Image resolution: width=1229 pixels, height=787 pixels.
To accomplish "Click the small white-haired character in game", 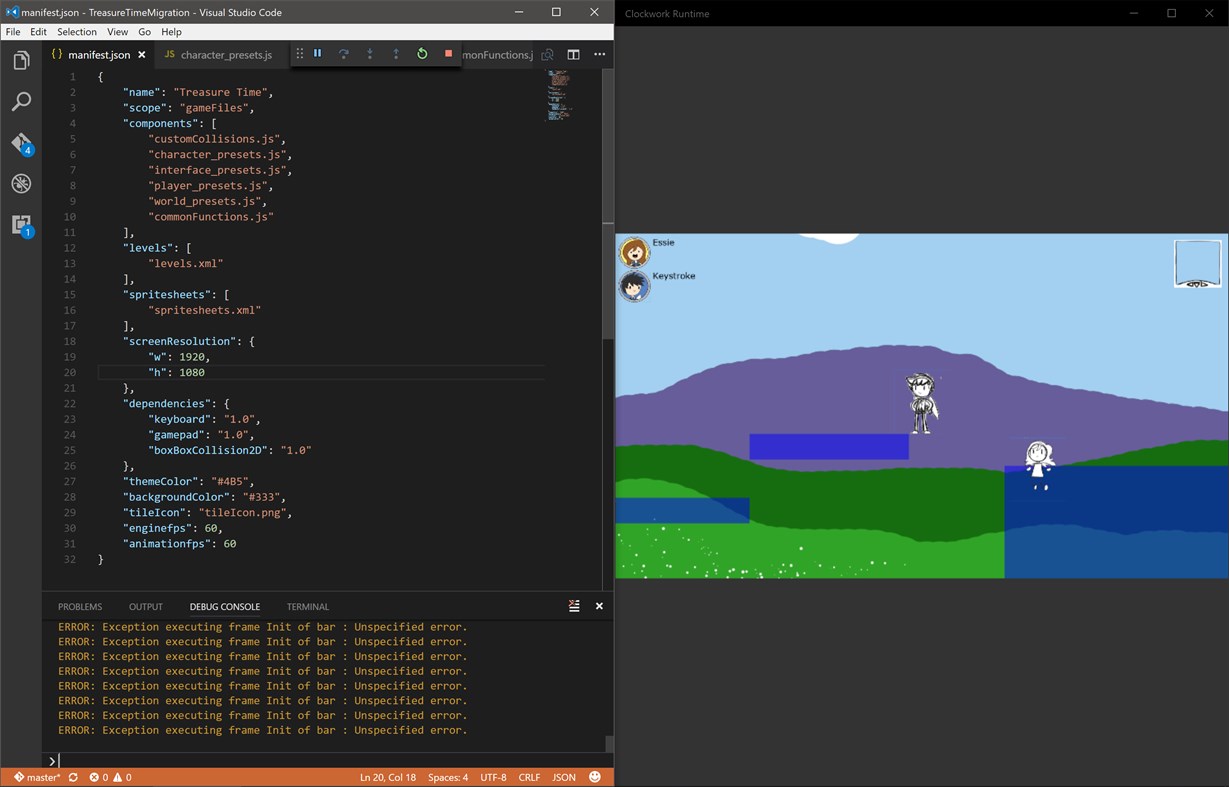I will [1040, 466].
